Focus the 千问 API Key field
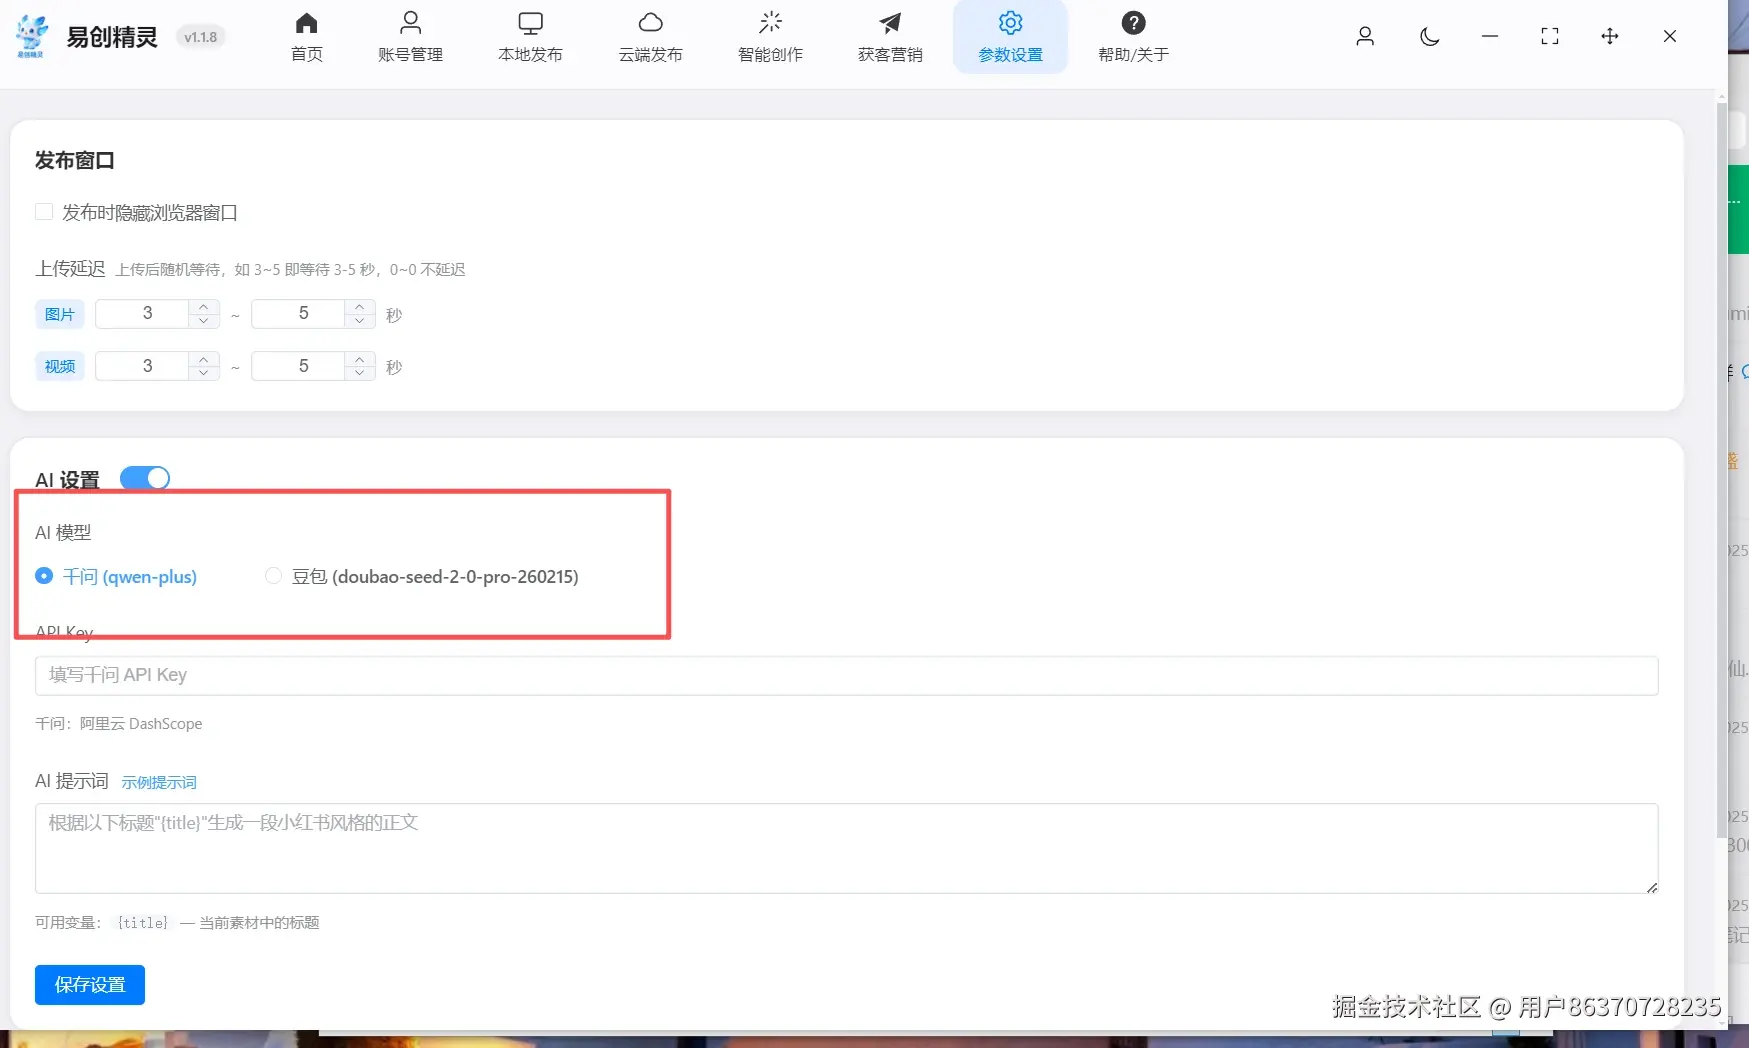 click(846, 676)
